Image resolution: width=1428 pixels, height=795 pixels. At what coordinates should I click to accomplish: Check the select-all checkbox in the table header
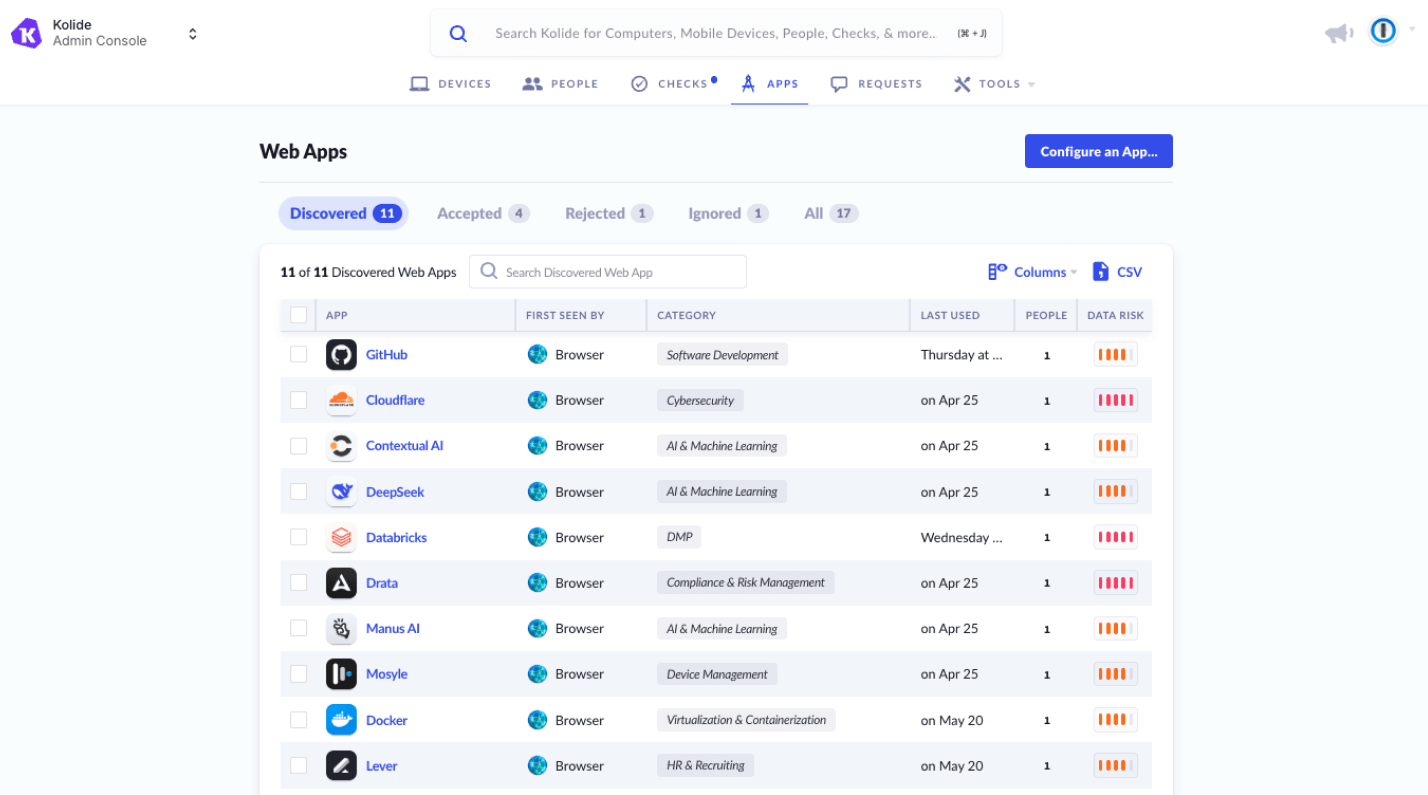tap(298, 313)
